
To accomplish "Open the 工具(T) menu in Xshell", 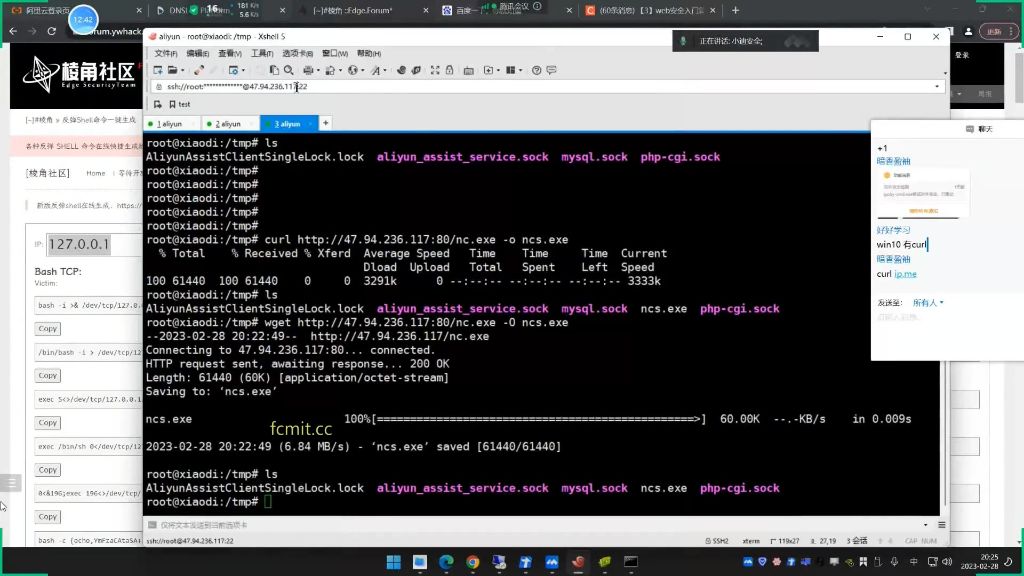I will (x=262, y=54).
